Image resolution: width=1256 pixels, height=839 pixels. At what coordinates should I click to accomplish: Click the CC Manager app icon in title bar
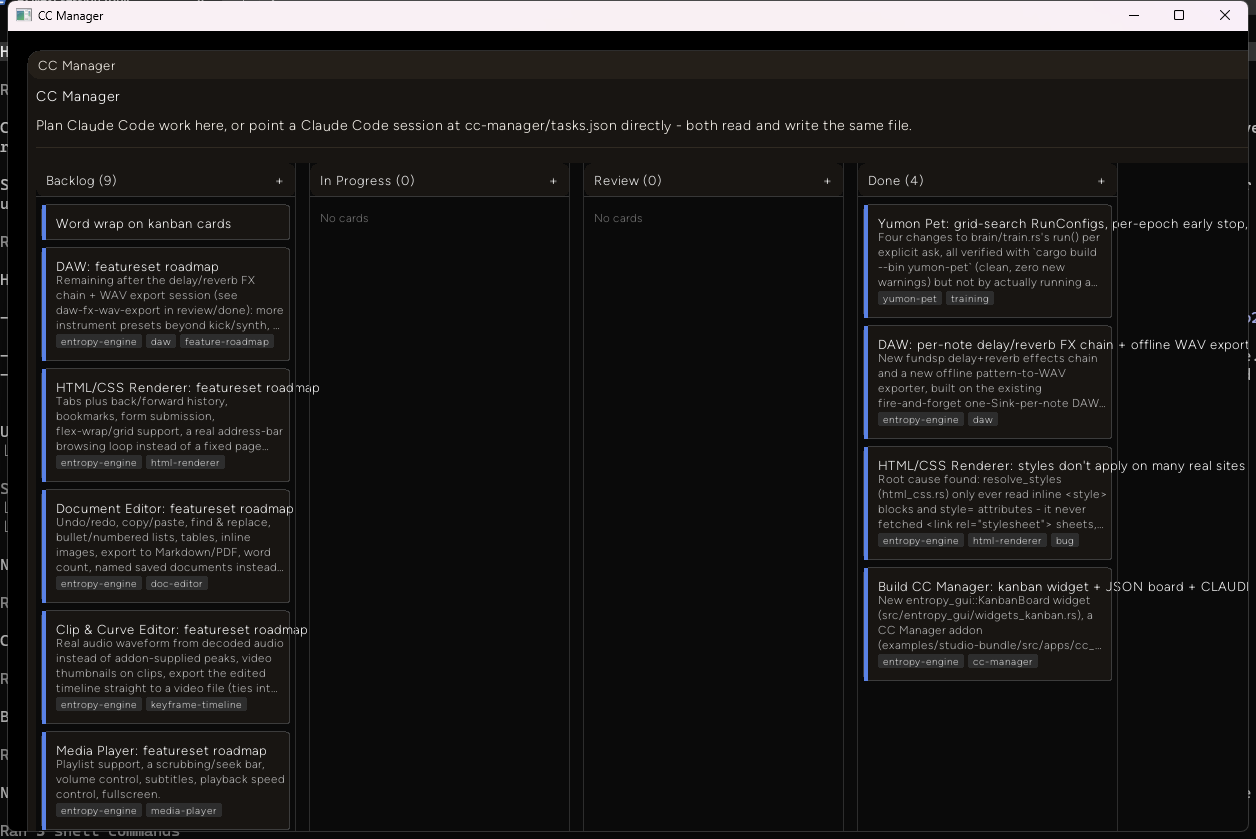[25, 15]
